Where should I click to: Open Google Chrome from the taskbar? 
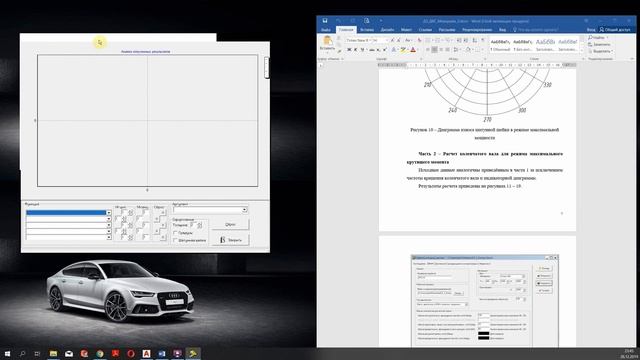tap(100, 353)
